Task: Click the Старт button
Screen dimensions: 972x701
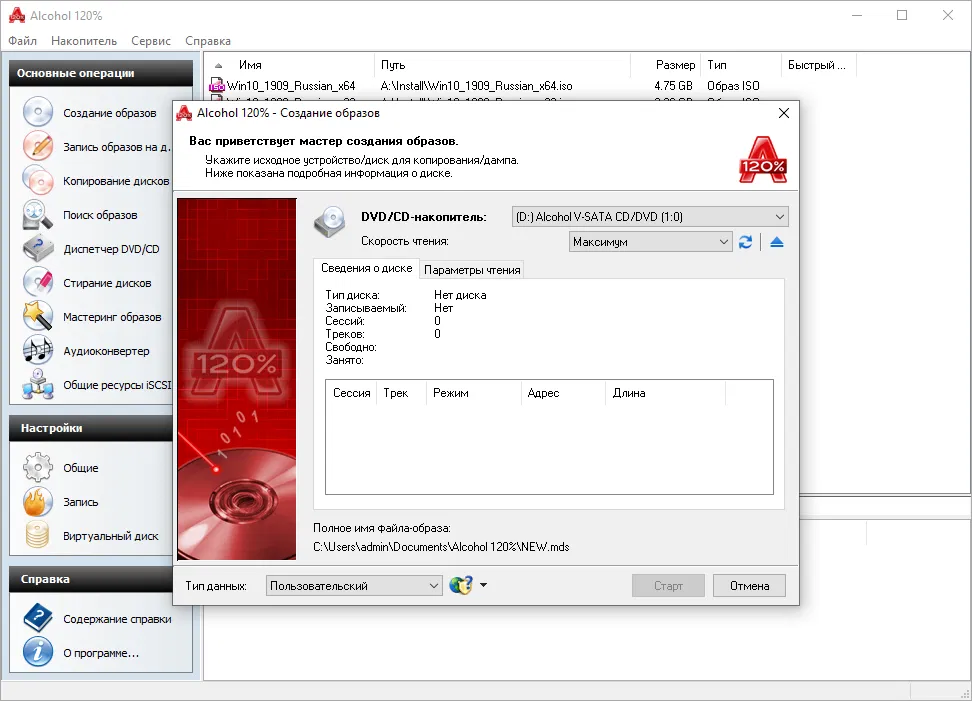Action: pos(668,586)
